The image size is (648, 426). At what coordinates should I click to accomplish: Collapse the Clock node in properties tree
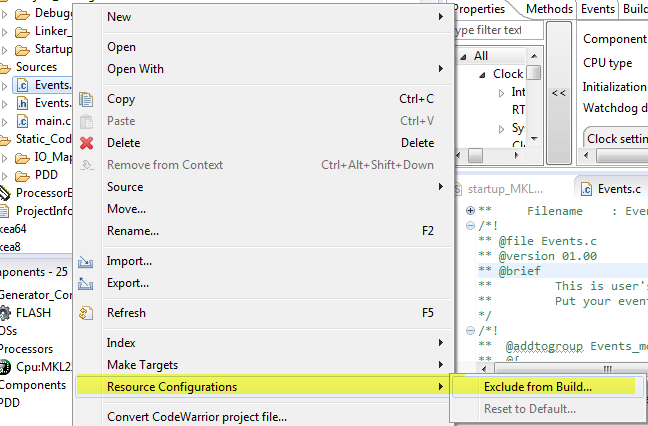pos(482,75)
